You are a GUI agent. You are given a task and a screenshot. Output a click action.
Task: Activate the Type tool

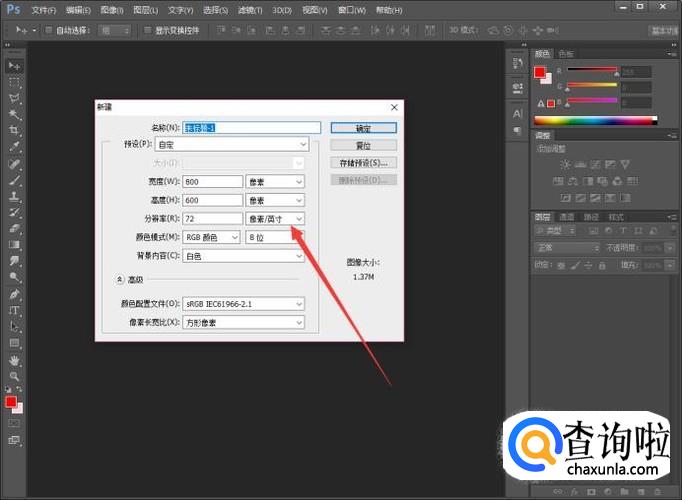click(14, 310)
